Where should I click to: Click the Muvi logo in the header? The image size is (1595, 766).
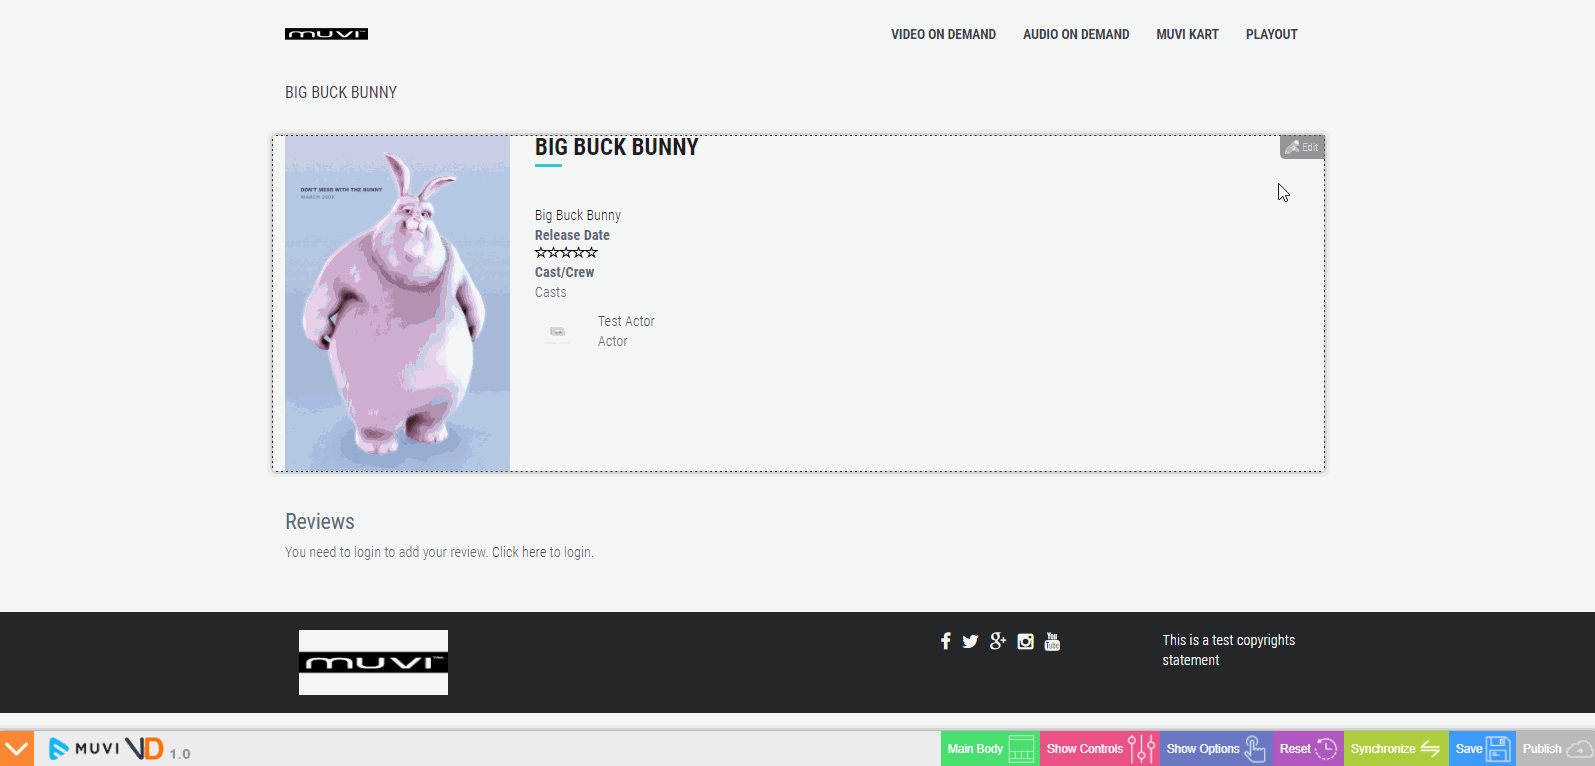click(x=326, y=34)
